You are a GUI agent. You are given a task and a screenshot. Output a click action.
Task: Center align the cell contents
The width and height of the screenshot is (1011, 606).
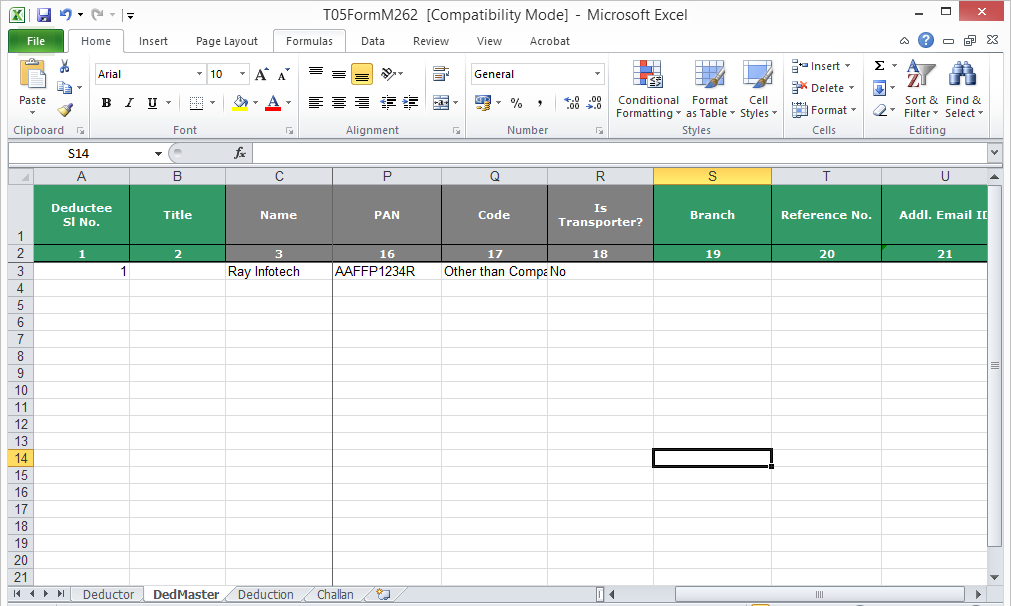[x=338, y=103]
